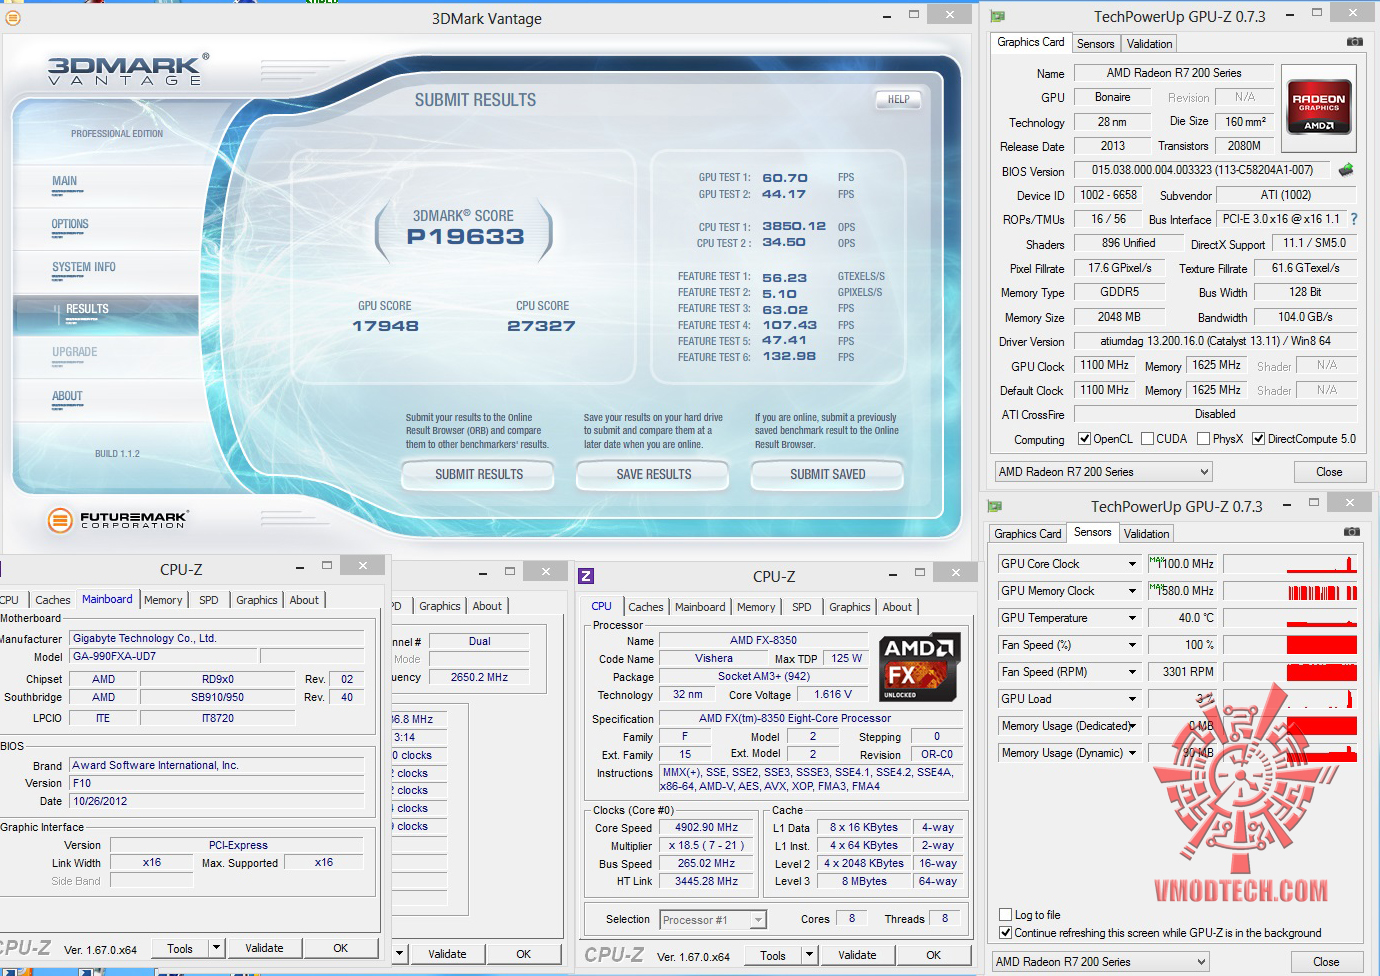Open the Caches tab in CPU-Z CPU window
The height and width of the screenshot is (976, 1380).
(645, 607)
